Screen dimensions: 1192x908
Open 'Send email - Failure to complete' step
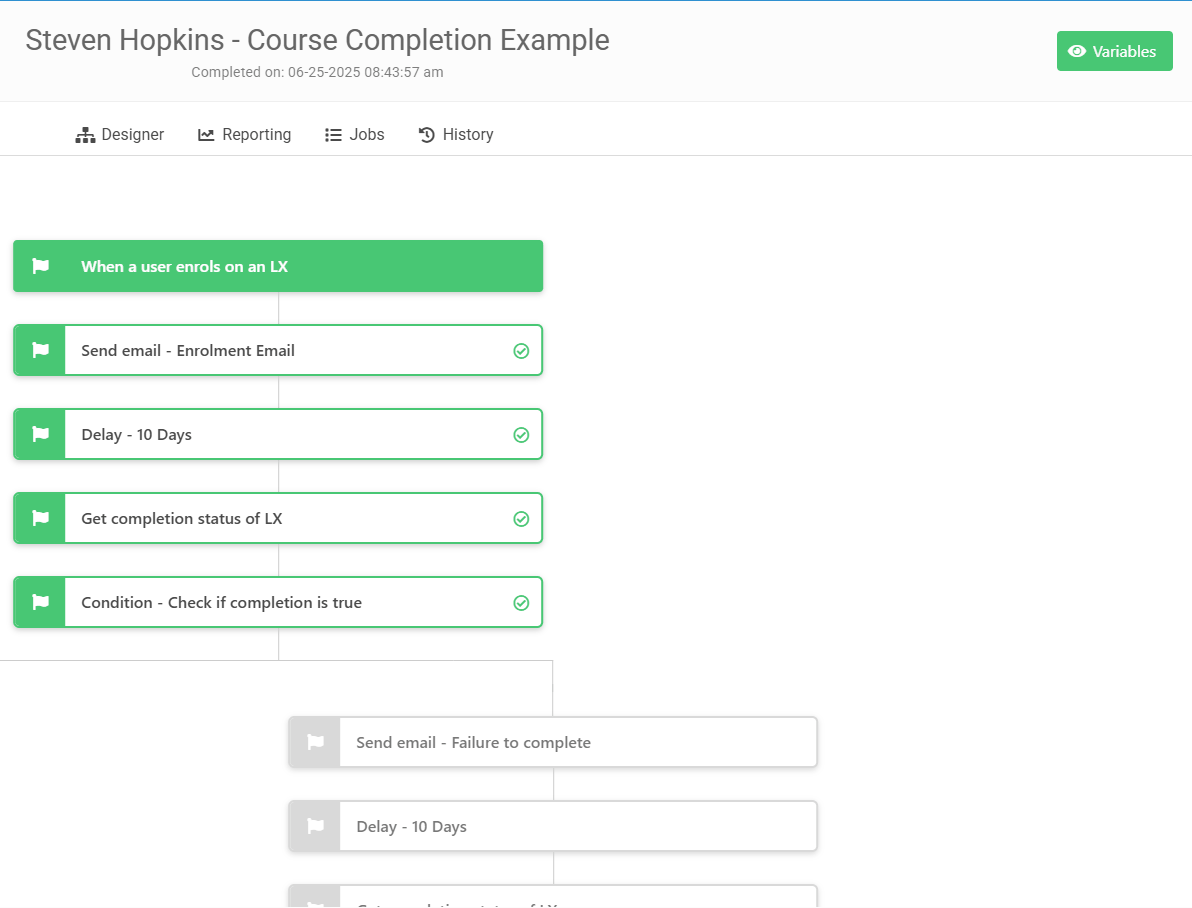[553, 742]
